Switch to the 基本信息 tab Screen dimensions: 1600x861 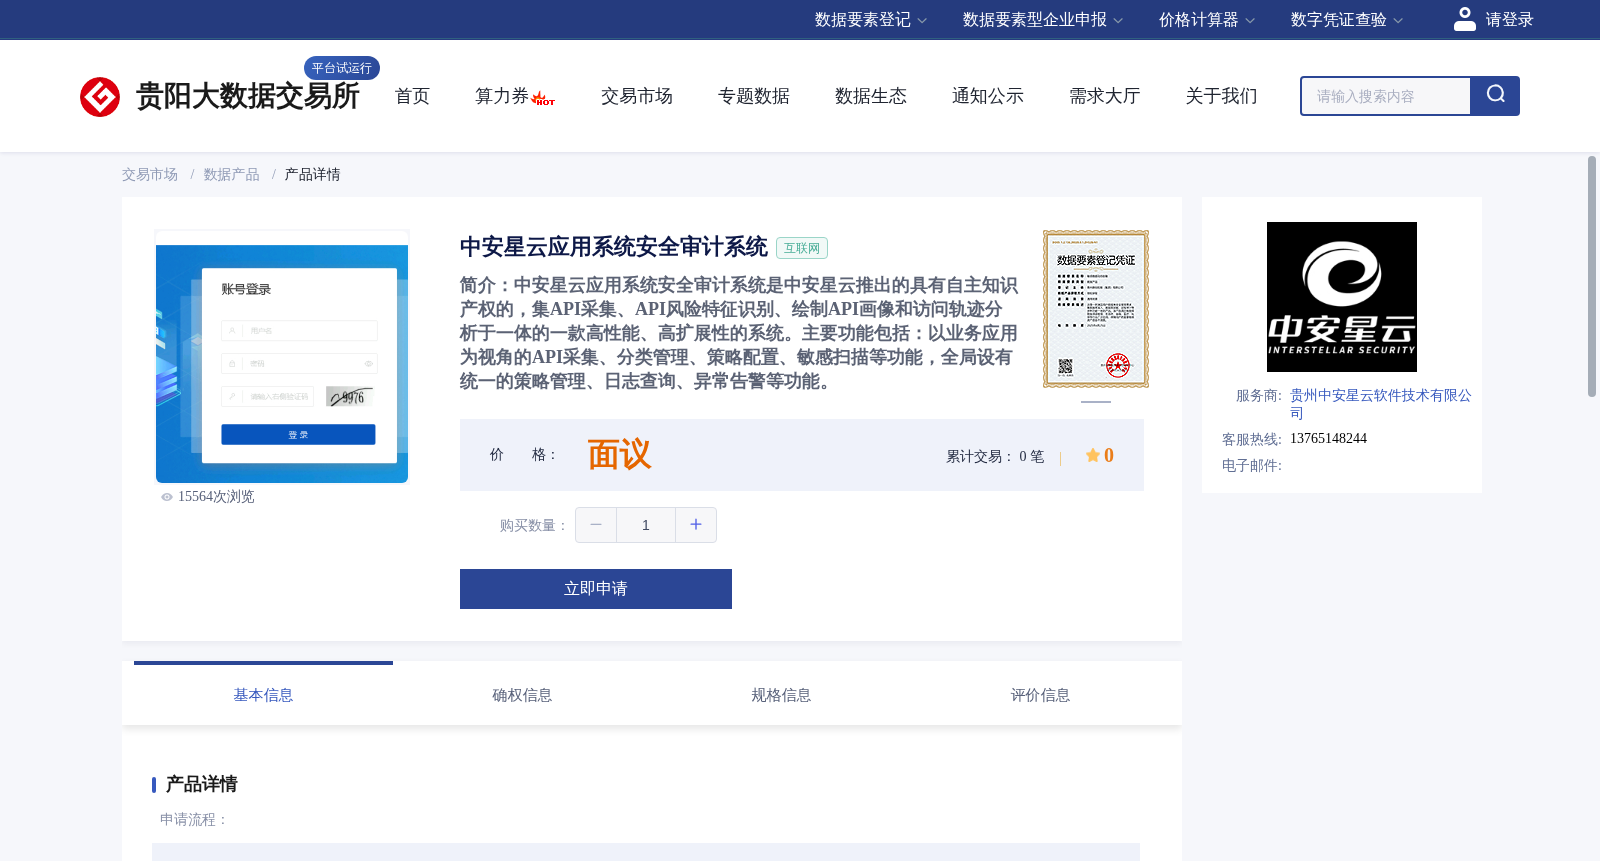tap(263, 694)
